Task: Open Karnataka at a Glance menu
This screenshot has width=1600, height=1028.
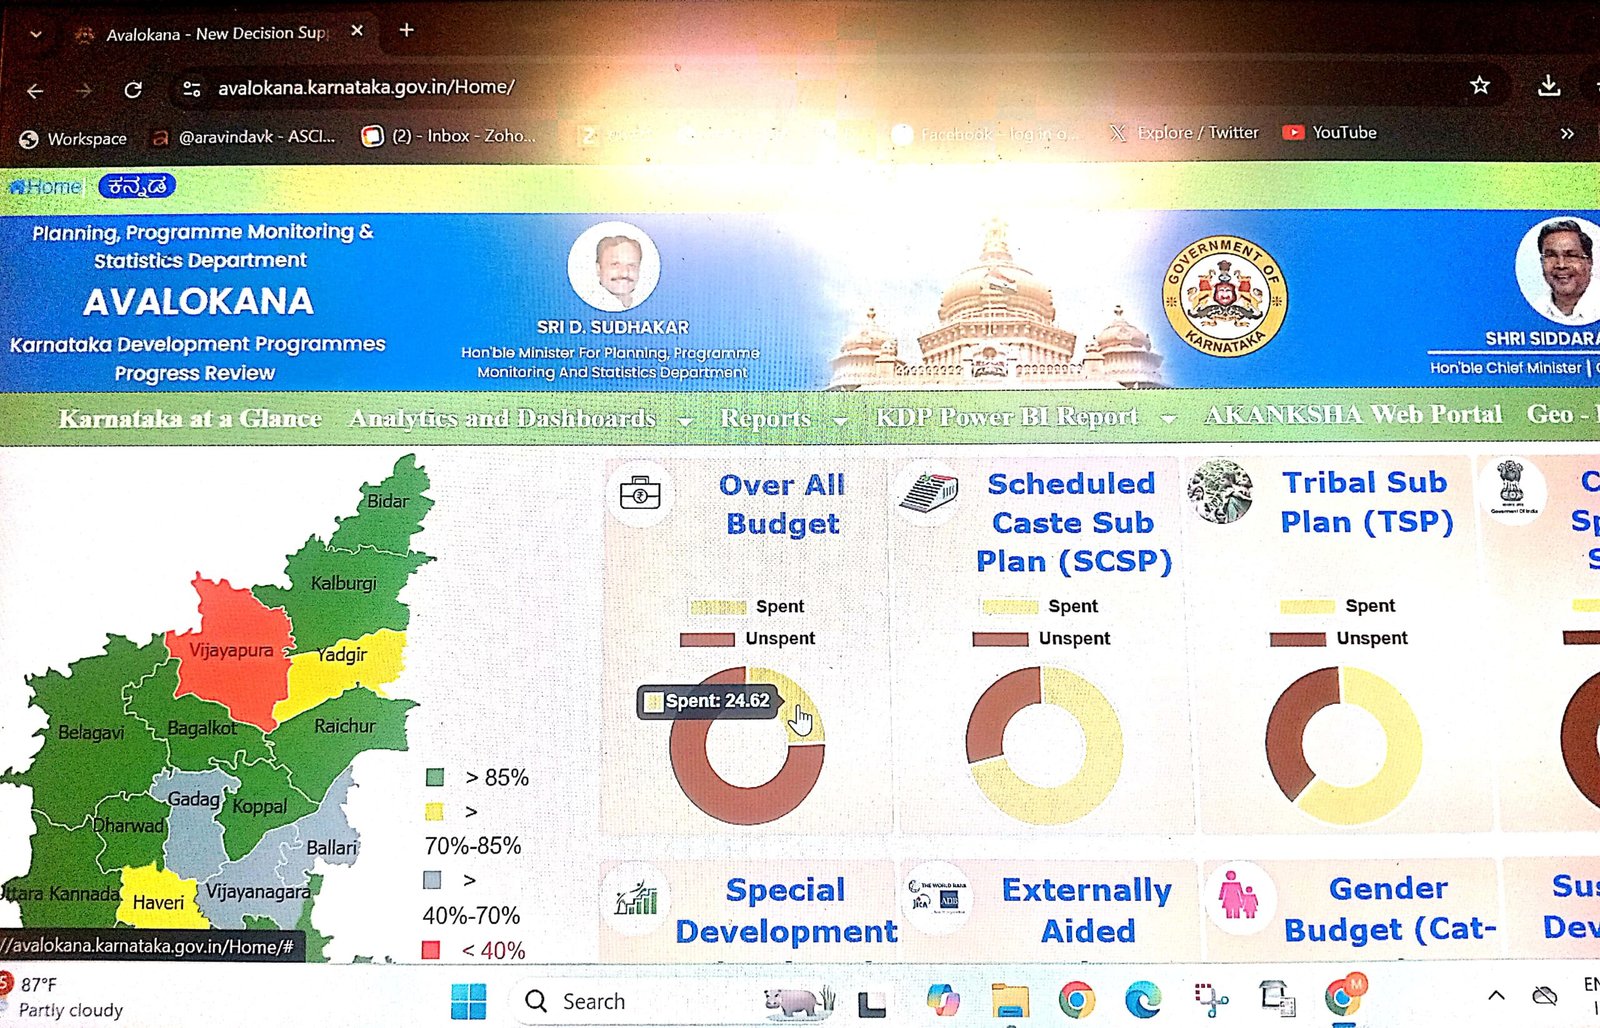Action: point(190,419)
